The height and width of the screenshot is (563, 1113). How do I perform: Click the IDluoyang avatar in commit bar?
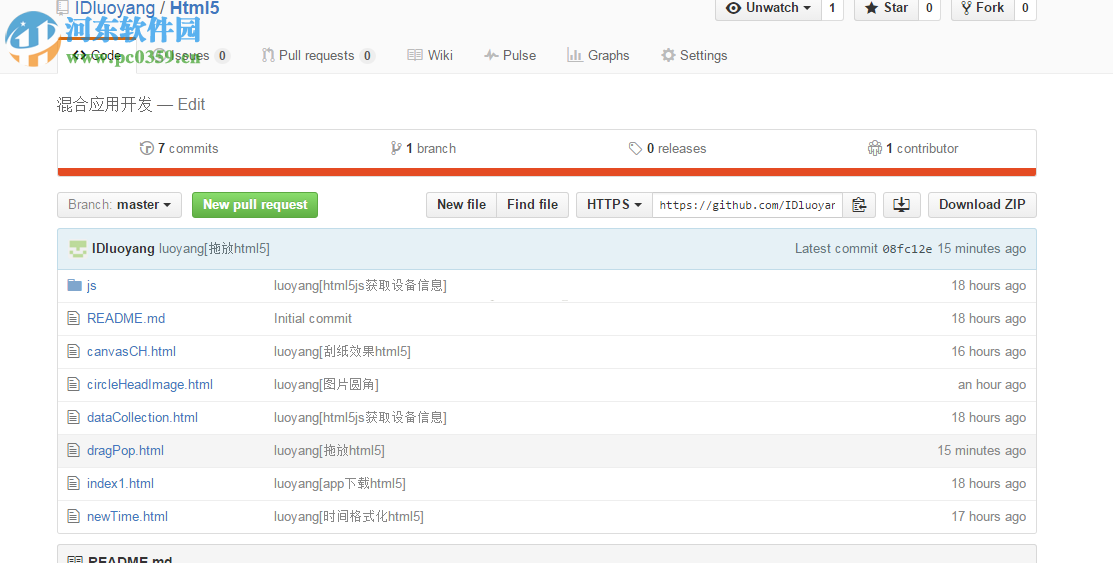click(x=77, y=248)
